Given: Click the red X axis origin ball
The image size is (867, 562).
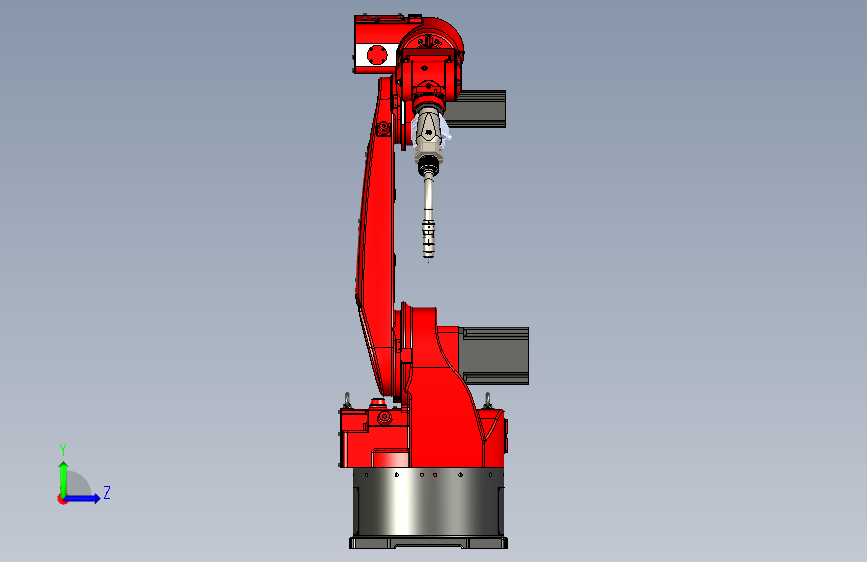Looking at the screenshot, I should pos(62,499).
